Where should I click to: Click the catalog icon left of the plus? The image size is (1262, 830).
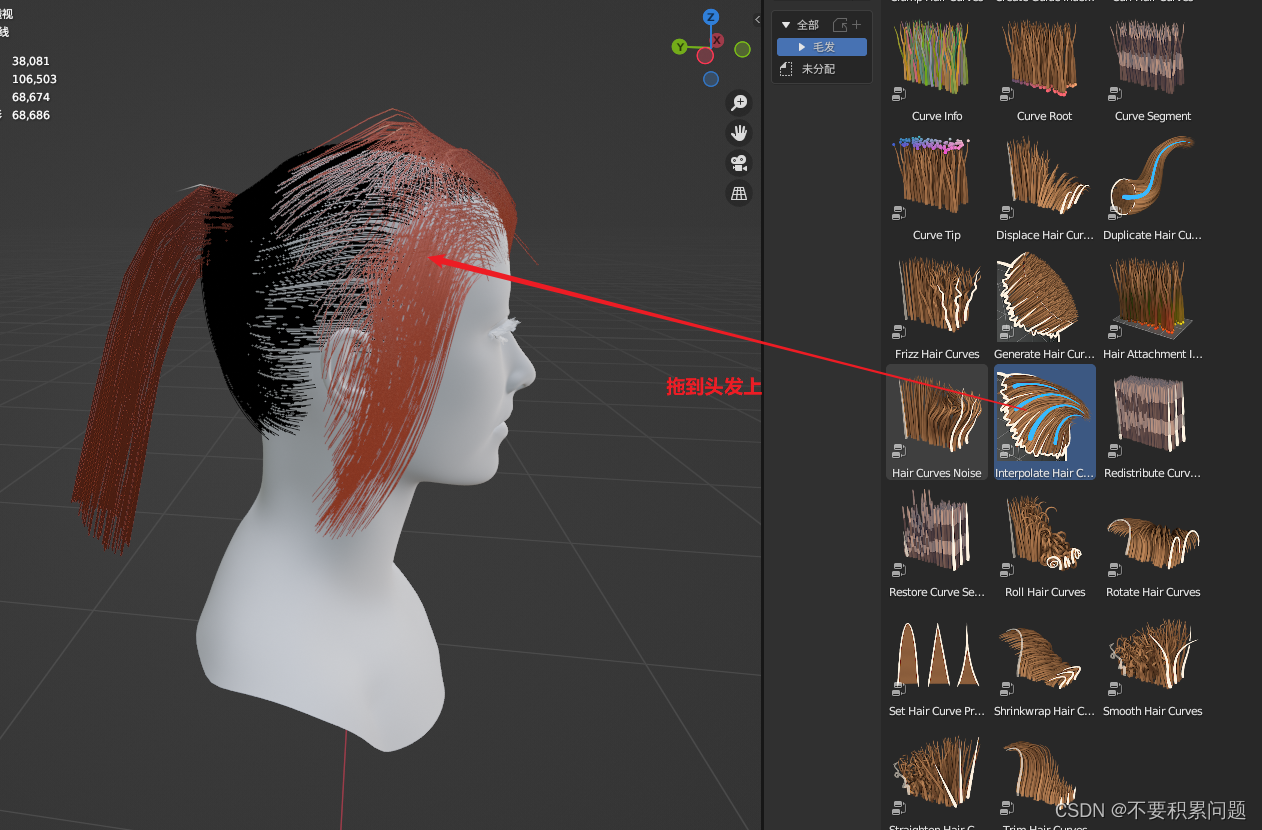tap(839, 25)
